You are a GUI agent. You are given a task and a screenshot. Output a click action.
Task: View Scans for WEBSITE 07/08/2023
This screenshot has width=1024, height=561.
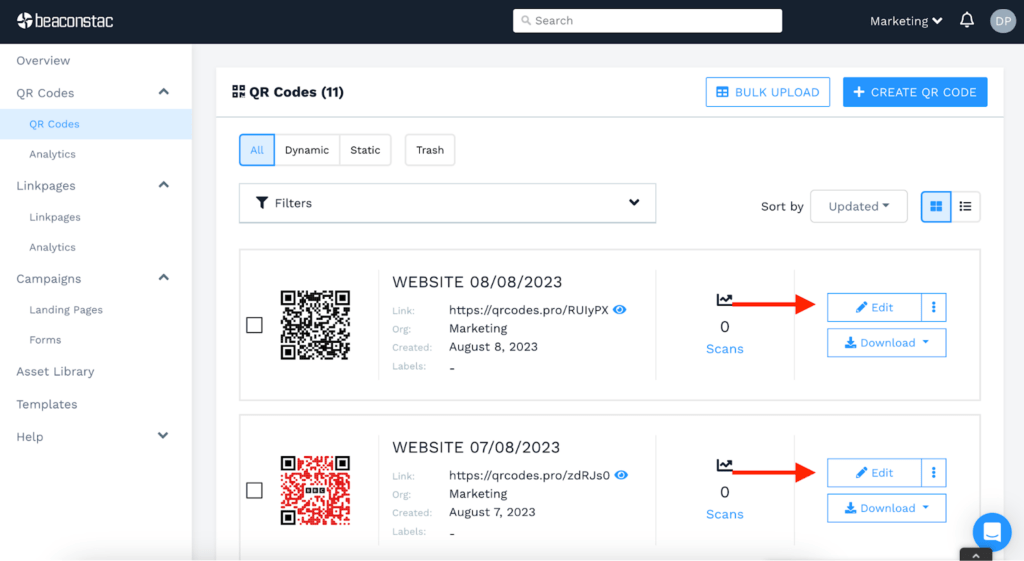click(x=724, y=514)
